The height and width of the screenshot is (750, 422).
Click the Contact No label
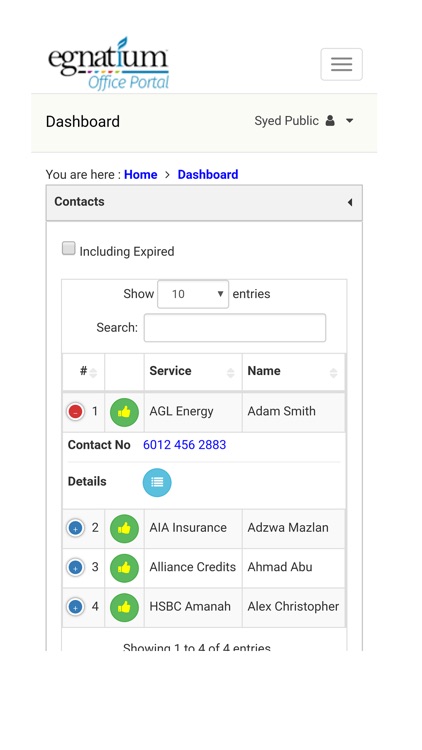(x=99, y=445)
